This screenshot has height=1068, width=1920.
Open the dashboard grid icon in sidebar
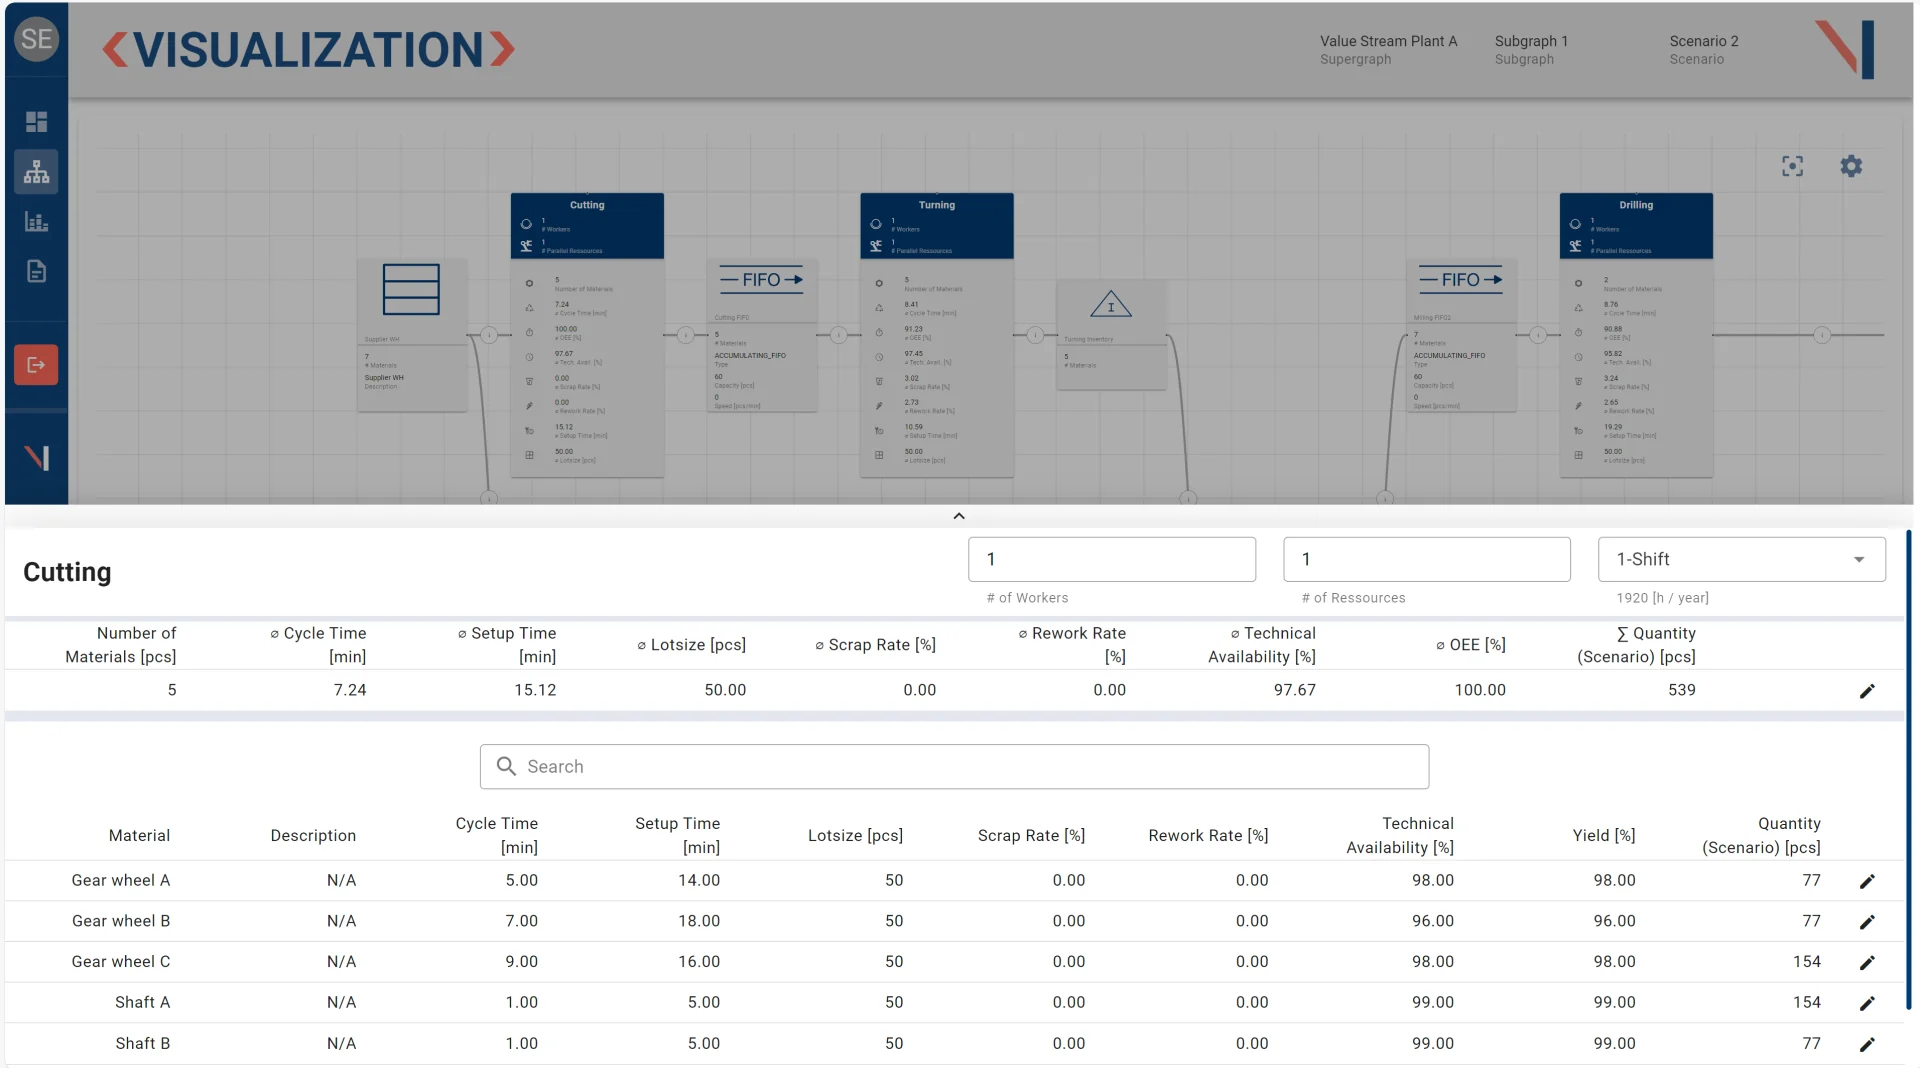[x=36, y=122]
